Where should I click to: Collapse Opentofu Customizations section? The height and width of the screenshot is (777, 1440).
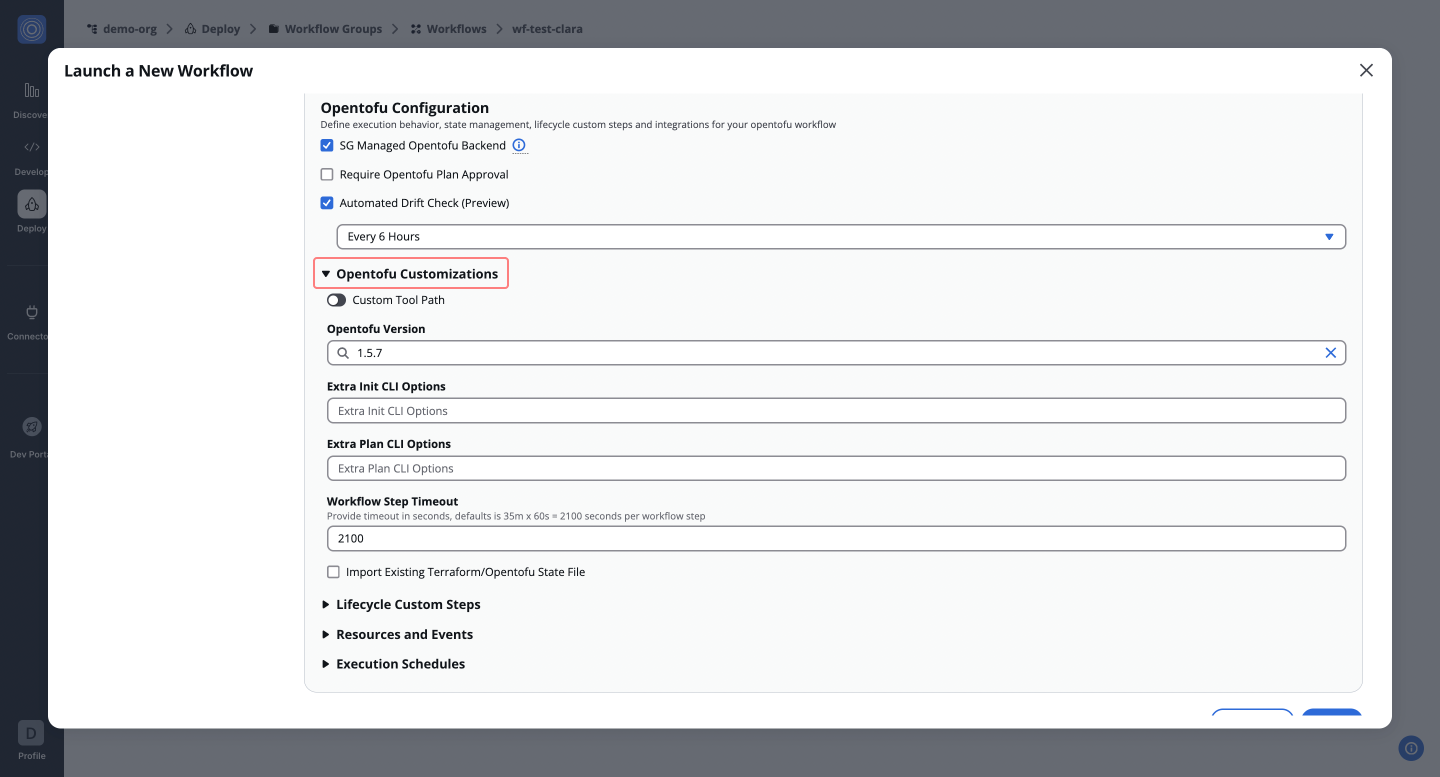click(x=411, y=274)
